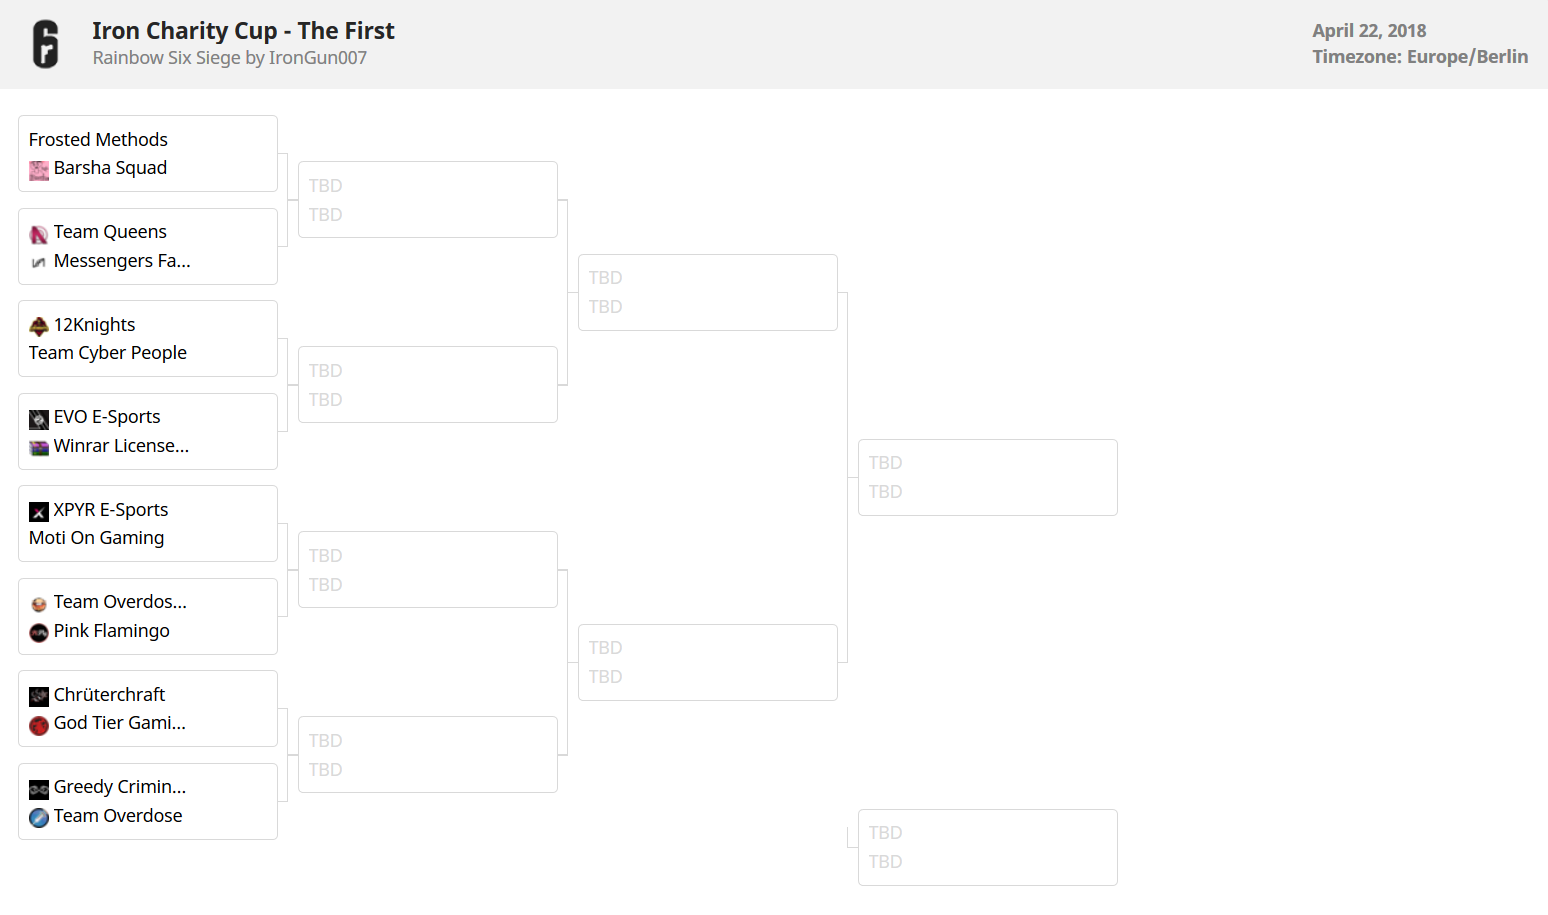Image resolution: width=1548 pixels, height=915 pixels.
Task: Click the Pink Flamingo team logo
Action: [x=39, y=632]
